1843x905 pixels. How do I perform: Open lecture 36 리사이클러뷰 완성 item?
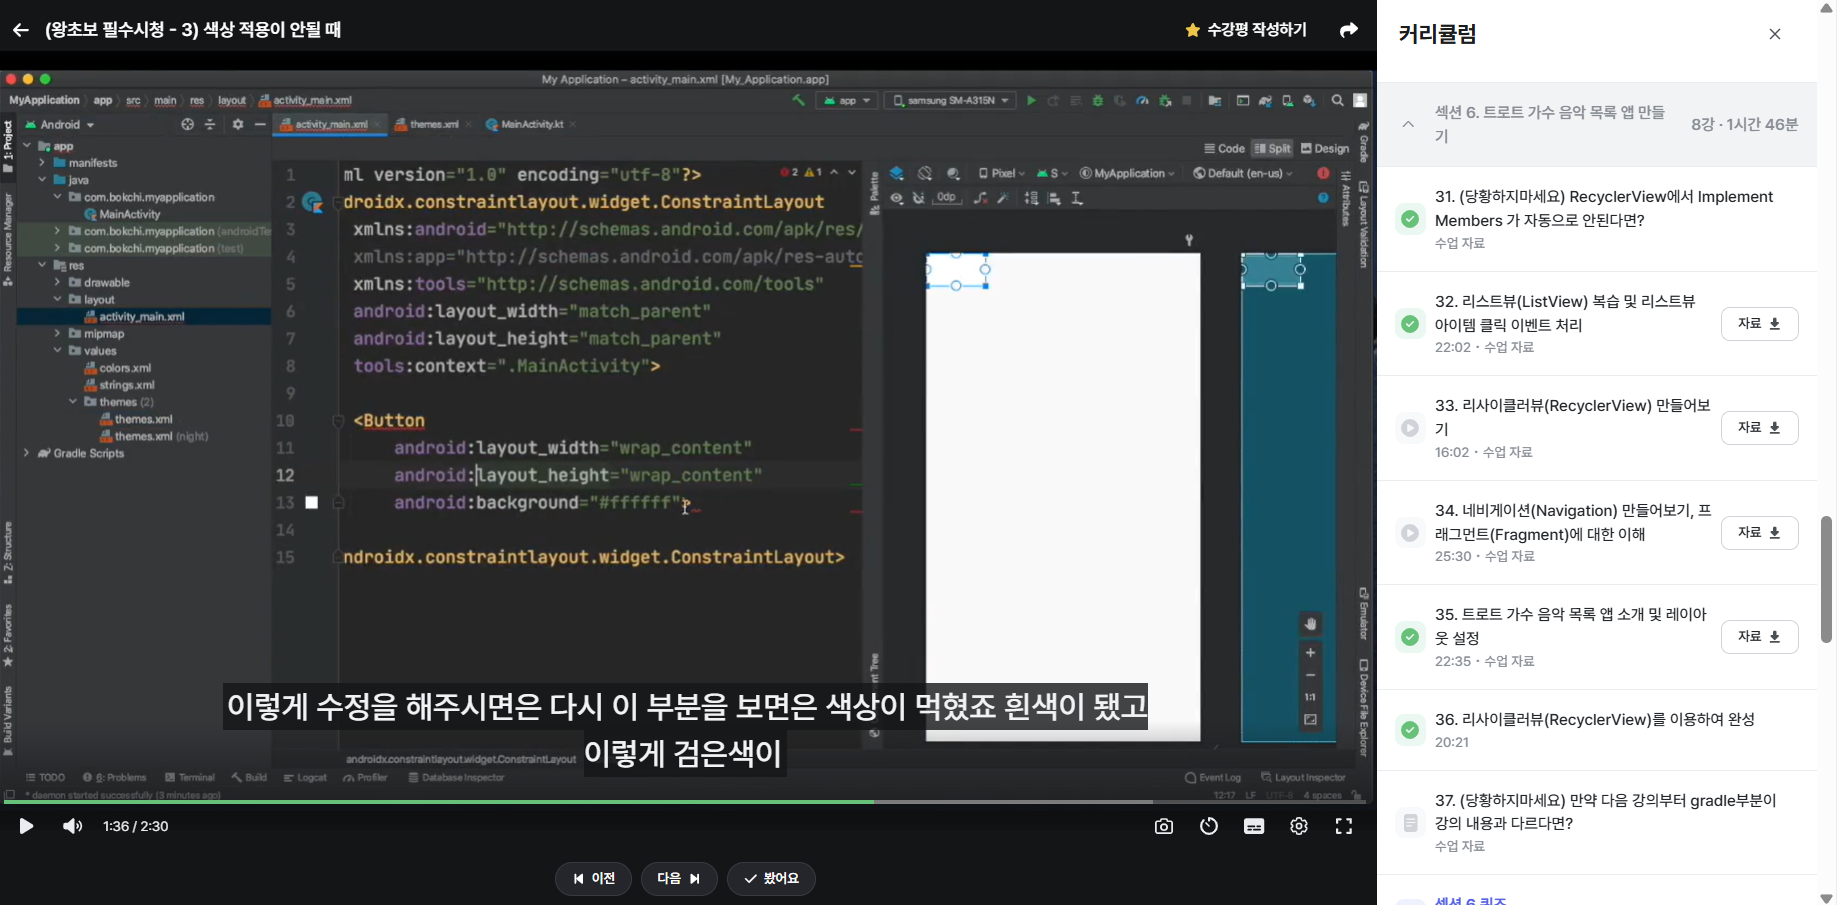[x=1597, y=730]
